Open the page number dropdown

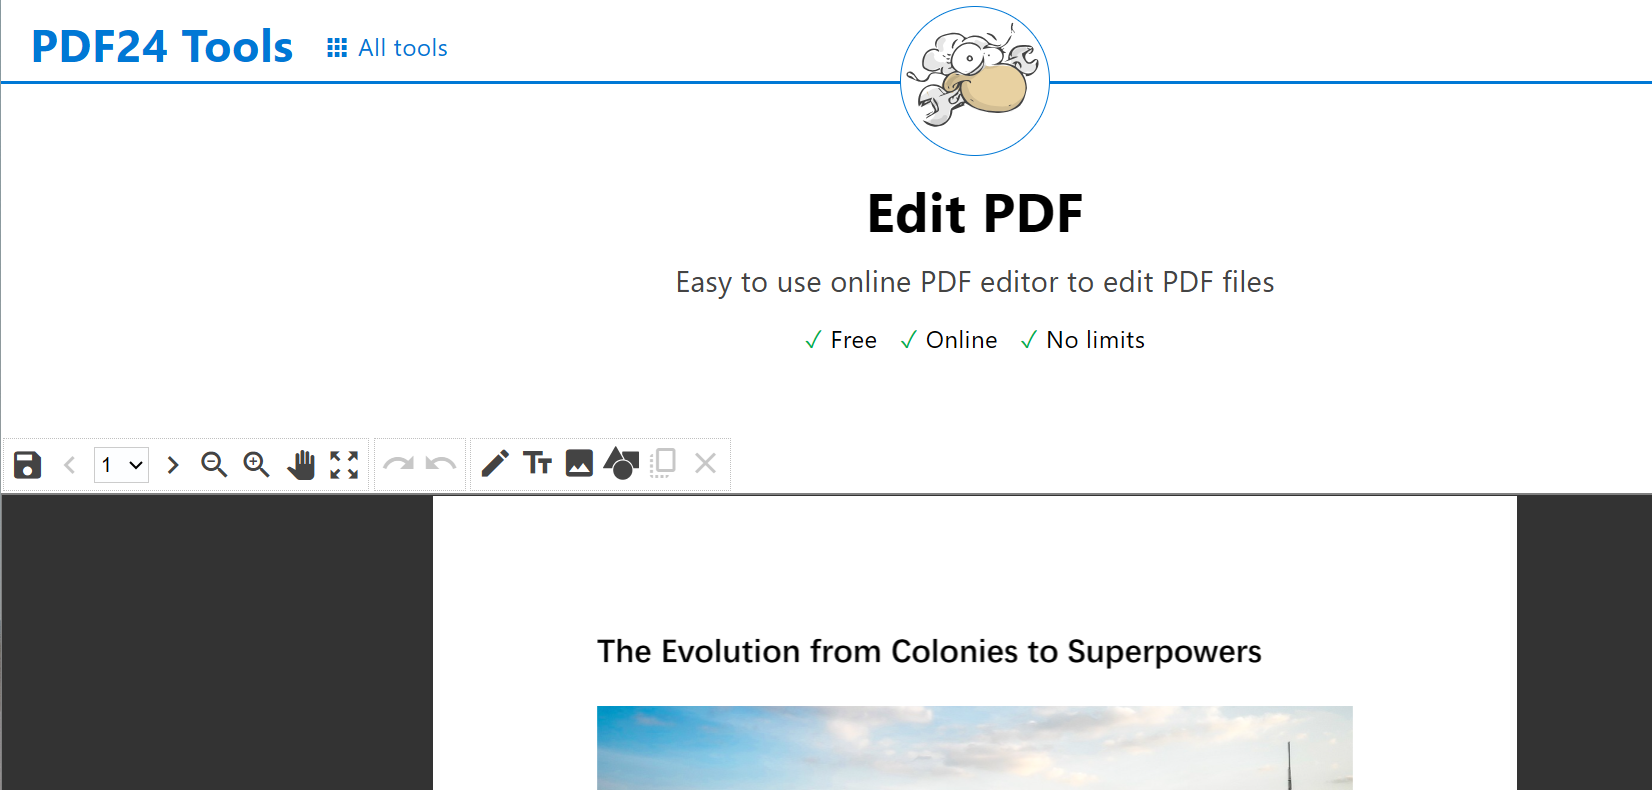coord(121,465)
